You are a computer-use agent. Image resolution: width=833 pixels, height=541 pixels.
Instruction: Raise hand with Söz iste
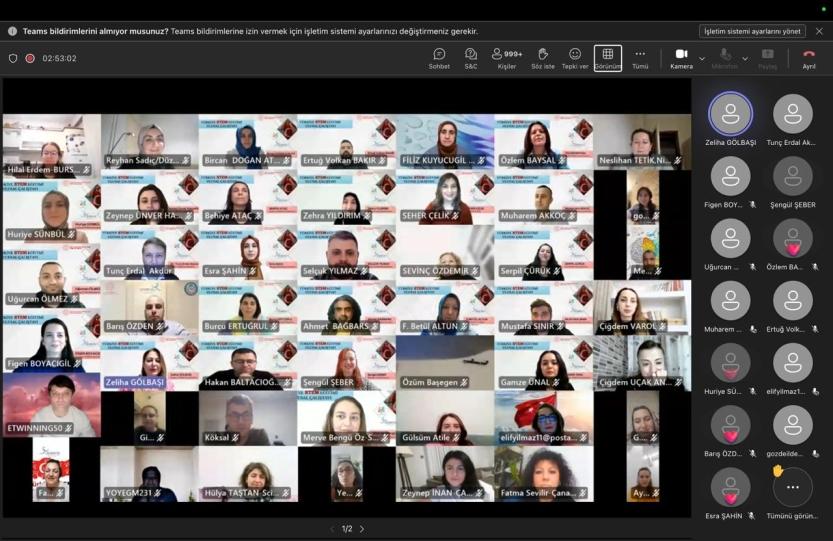tap(542, 57)
